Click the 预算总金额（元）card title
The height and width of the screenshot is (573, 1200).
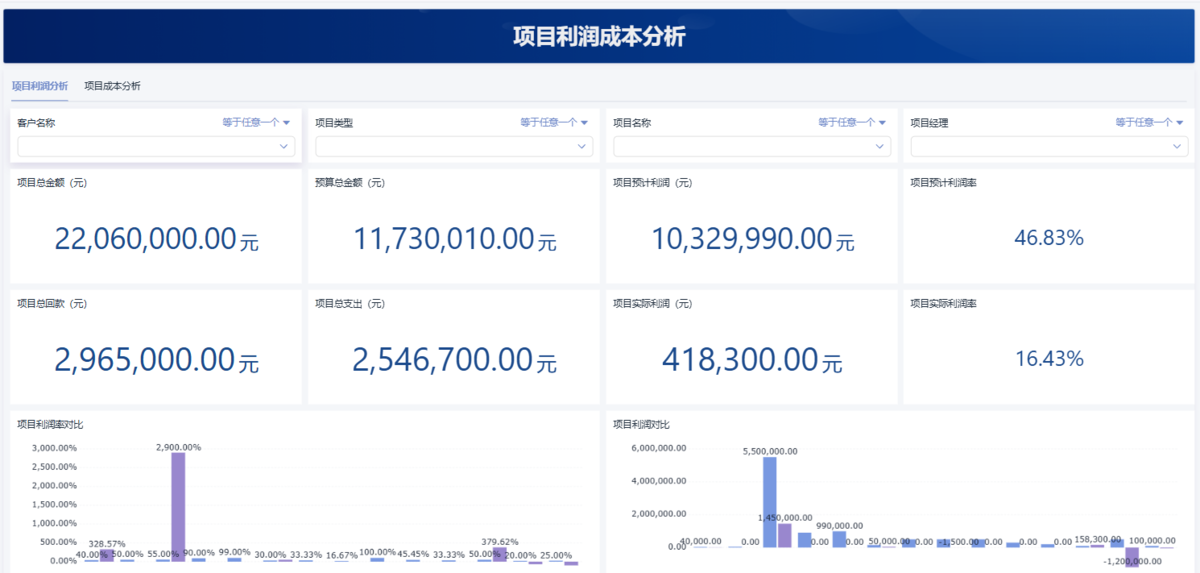(x=350, y=182)
